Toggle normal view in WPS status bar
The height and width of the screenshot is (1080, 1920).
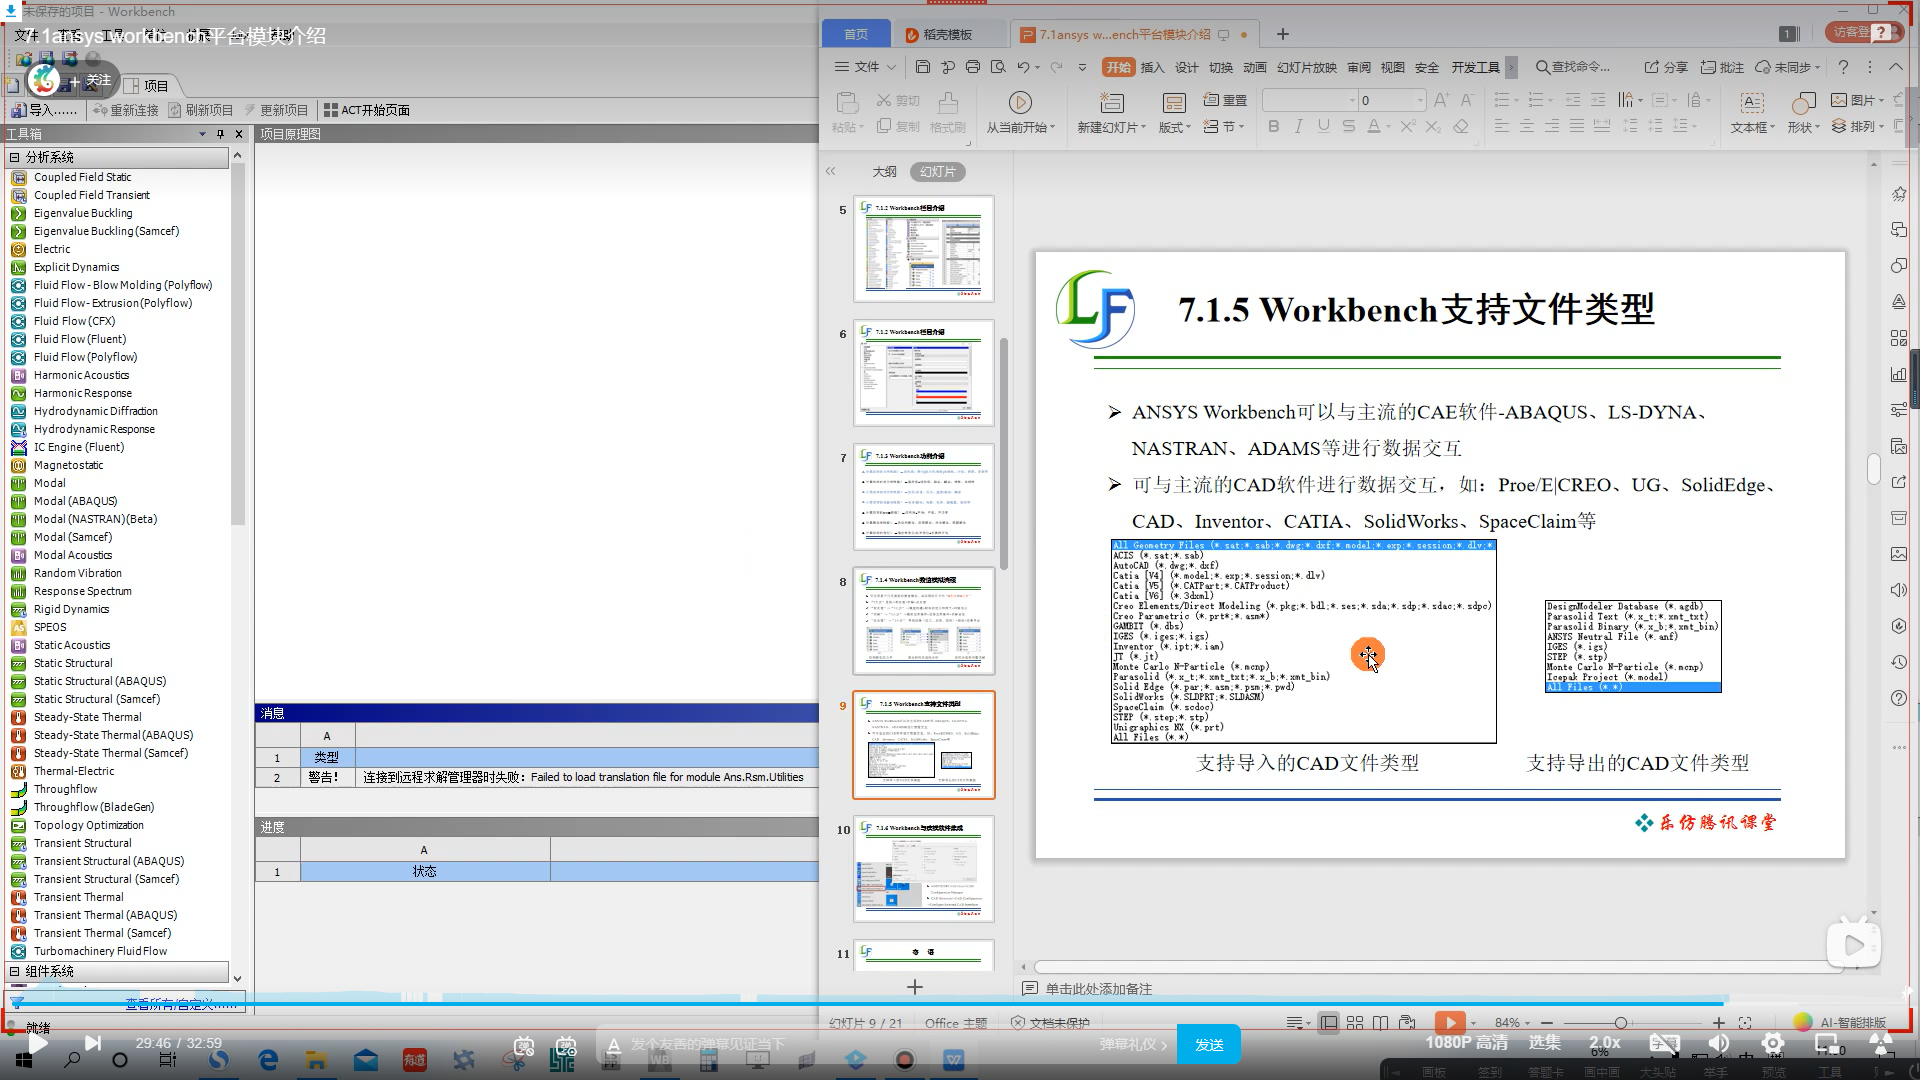click(x=1329, y=1022)
